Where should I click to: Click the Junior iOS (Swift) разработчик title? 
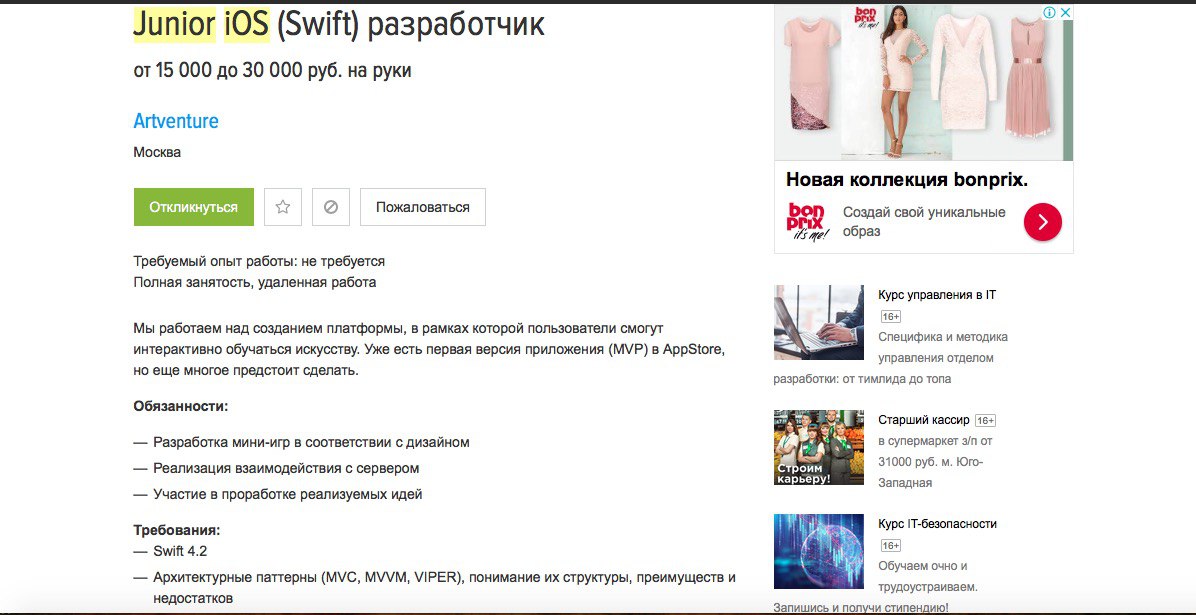(x=339, y=24)
